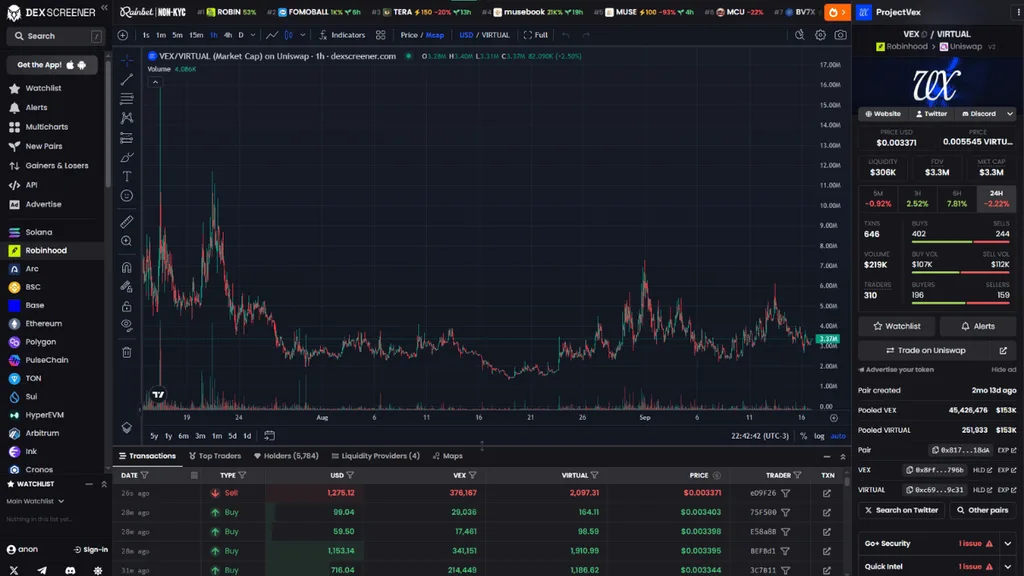Select the crosshair cursor tool
The image size is (1024, 576).
pyautogui.click(x=127, y=60)
